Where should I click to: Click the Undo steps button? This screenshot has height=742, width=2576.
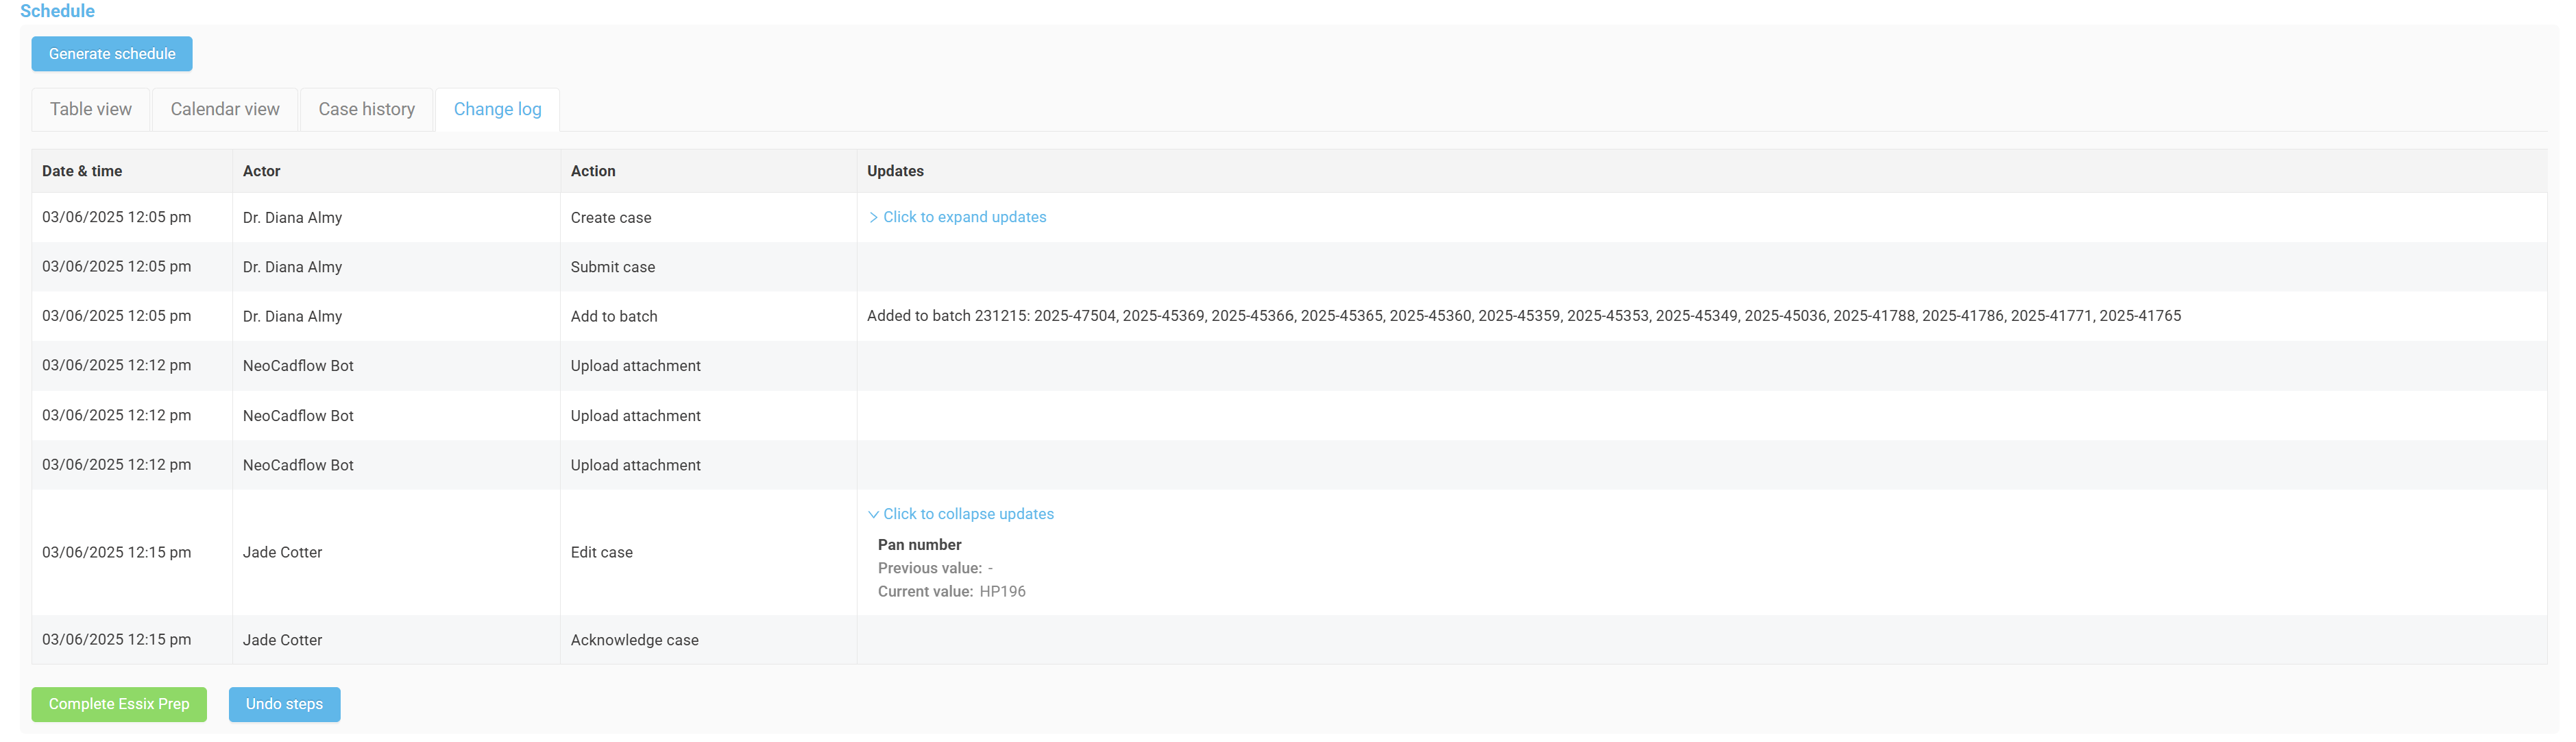[284, 704]
